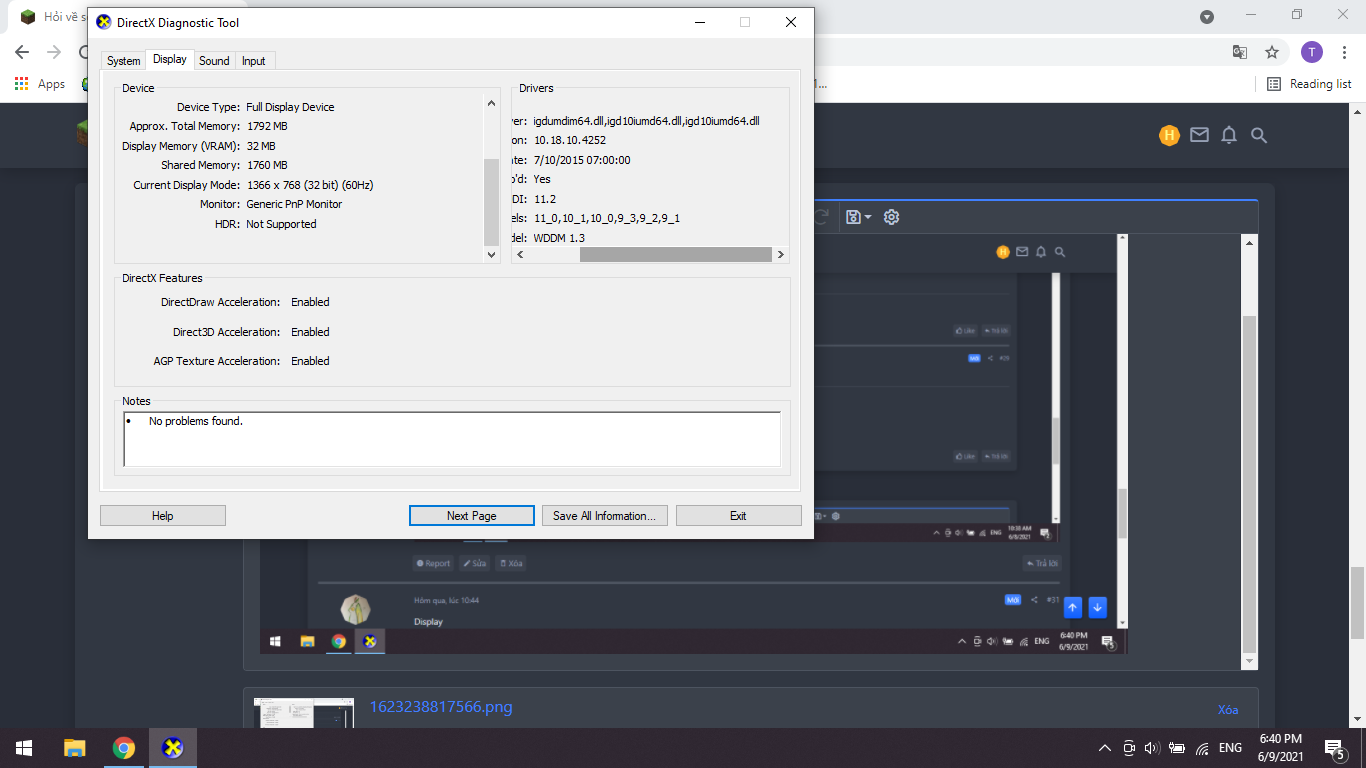
Task: Click the 'WDDM 1.3' driver model value
Action: pos(559,238)
